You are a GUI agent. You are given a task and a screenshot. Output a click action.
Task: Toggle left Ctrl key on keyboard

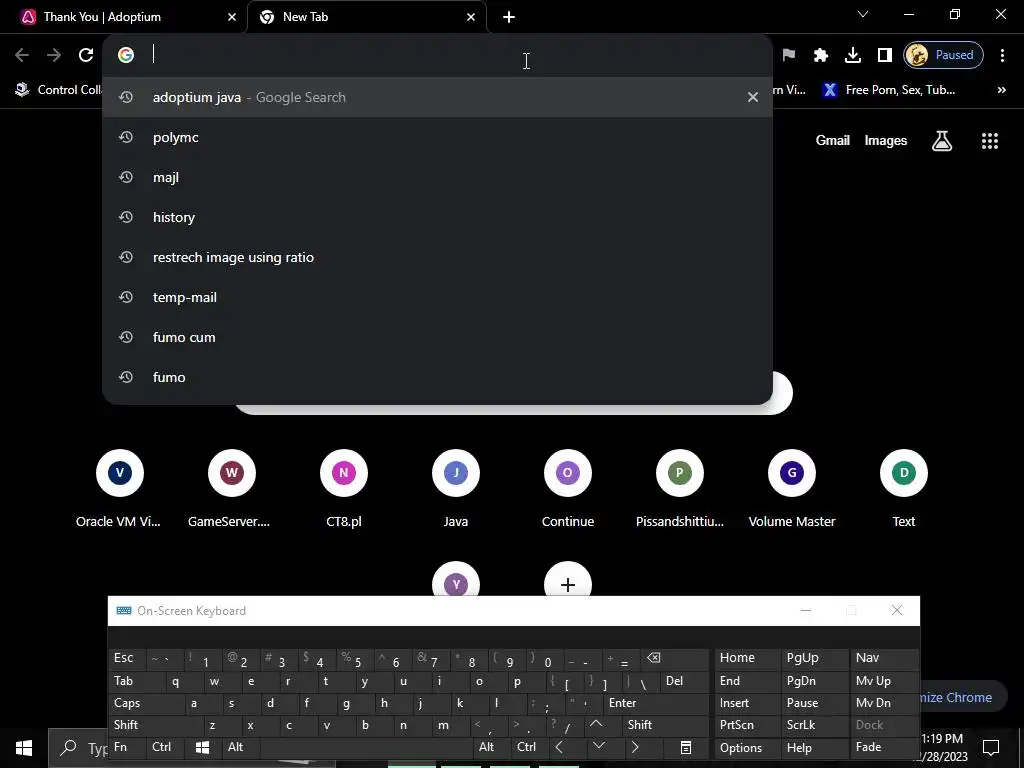click(166, 747)
